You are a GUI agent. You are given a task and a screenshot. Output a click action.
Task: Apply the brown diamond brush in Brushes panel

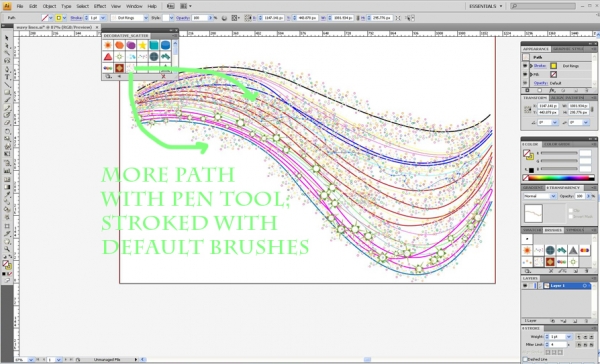tap(550, 262)
